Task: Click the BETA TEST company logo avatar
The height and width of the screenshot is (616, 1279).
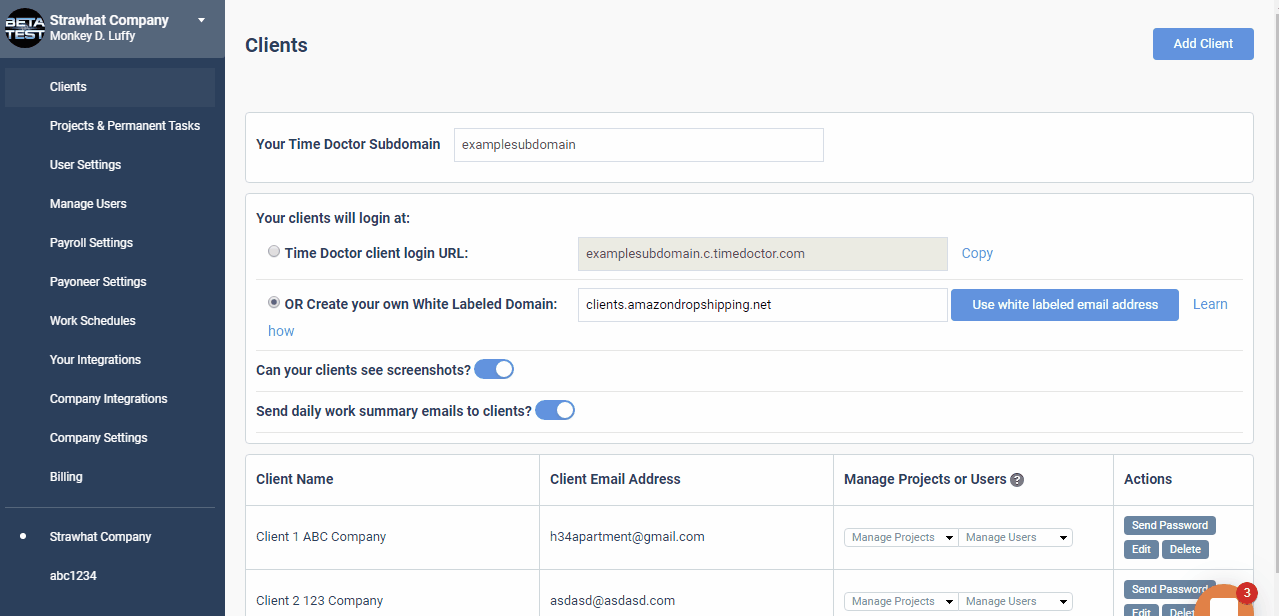Action: pyautogui.click(x=24, y=27)
